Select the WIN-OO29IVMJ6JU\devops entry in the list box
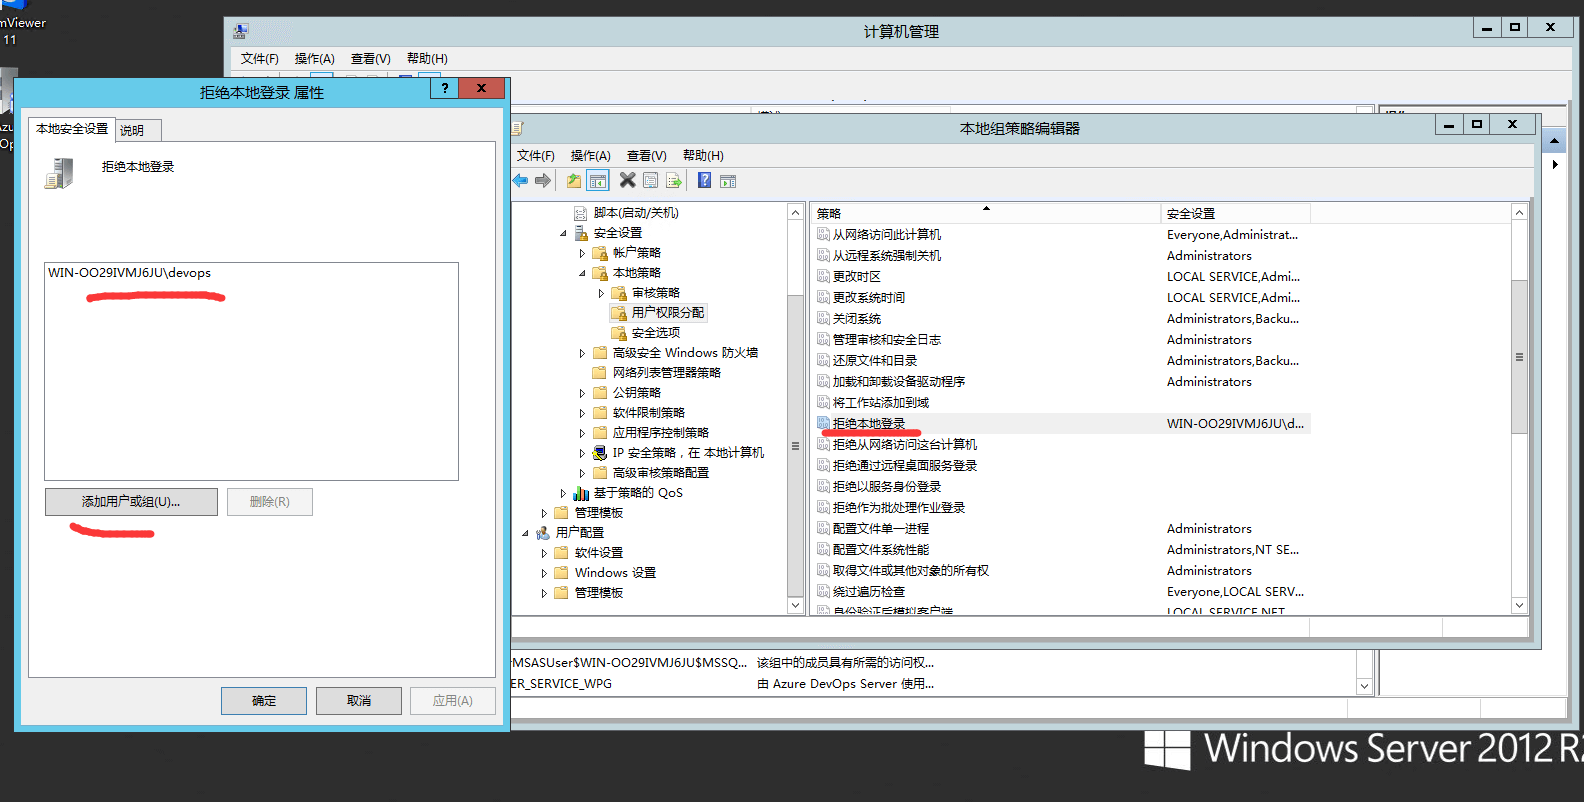The height and width of the screenshot is (802, 1584). 130,273
